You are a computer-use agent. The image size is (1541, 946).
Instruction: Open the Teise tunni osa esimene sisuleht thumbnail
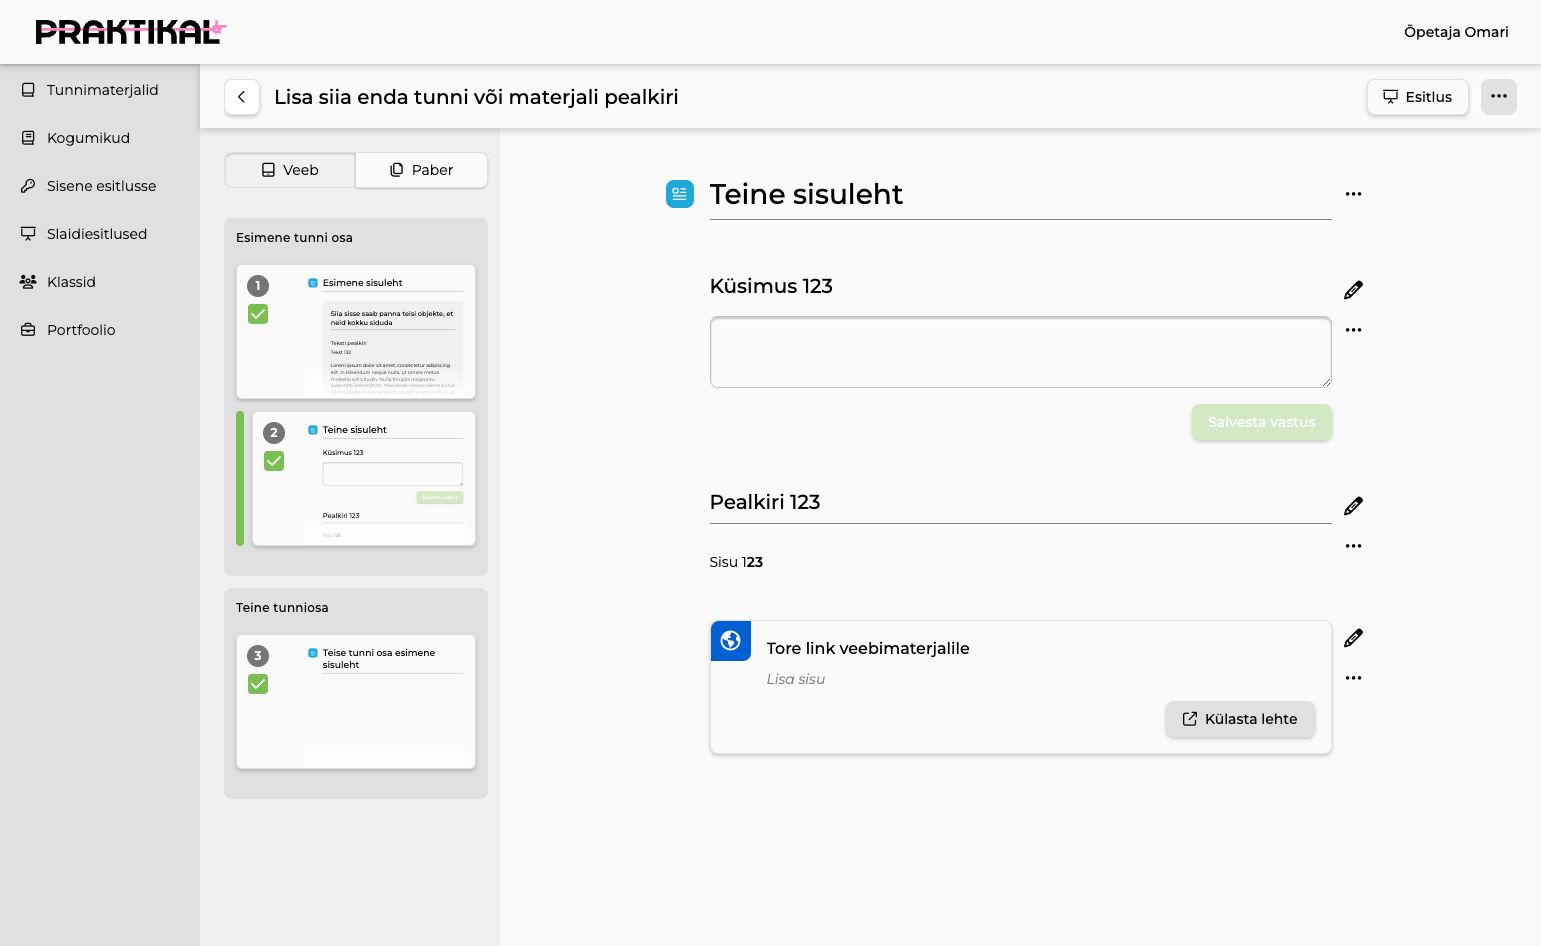356,702
